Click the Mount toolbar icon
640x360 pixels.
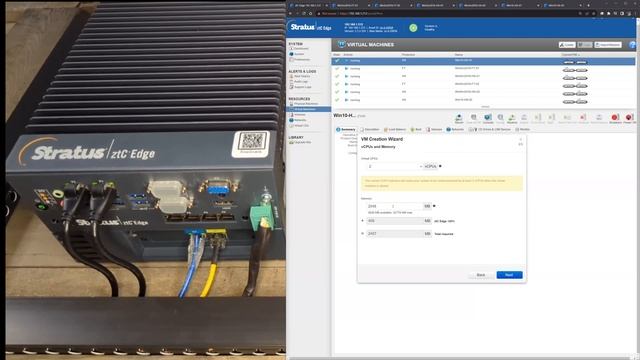pyautogui.click(x=459, y=119)
